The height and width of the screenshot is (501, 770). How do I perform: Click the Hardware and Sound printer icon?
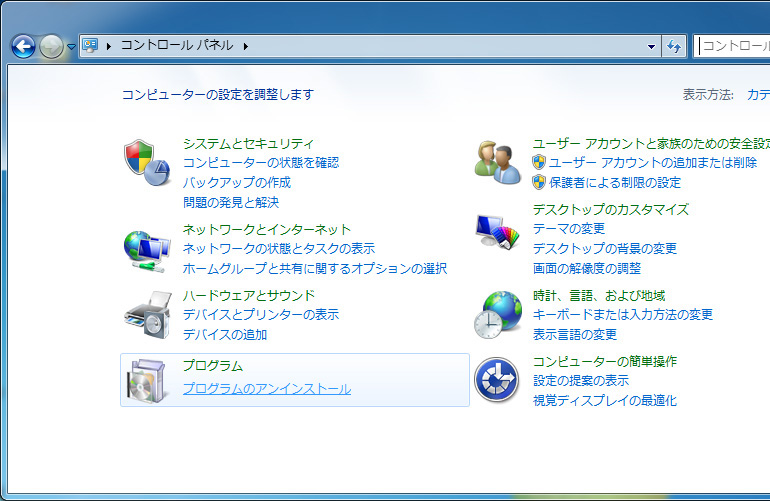148,314
